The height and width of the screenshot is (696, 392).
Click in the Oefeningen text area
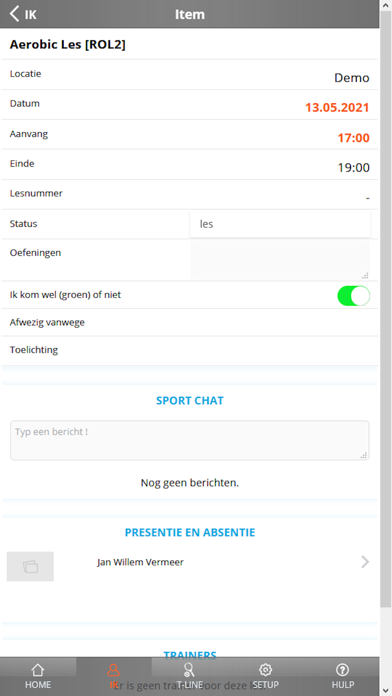[280, 260]
